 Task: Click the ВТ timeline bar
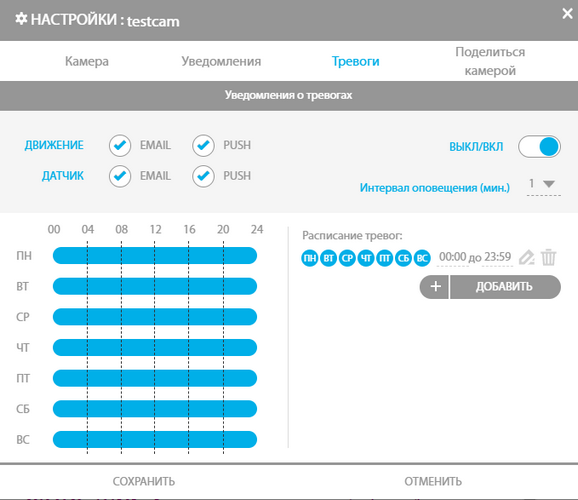pyautogui.click(x=155, y=286)
